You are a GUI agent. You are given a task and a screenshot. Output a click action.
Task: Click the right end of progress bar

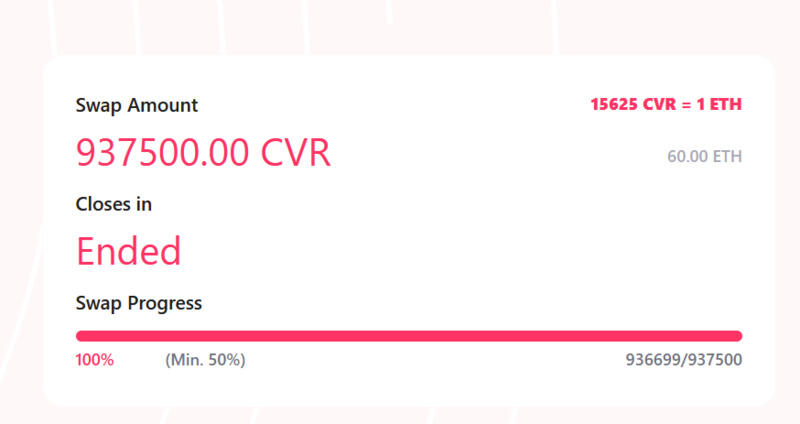tap(736, 336)
